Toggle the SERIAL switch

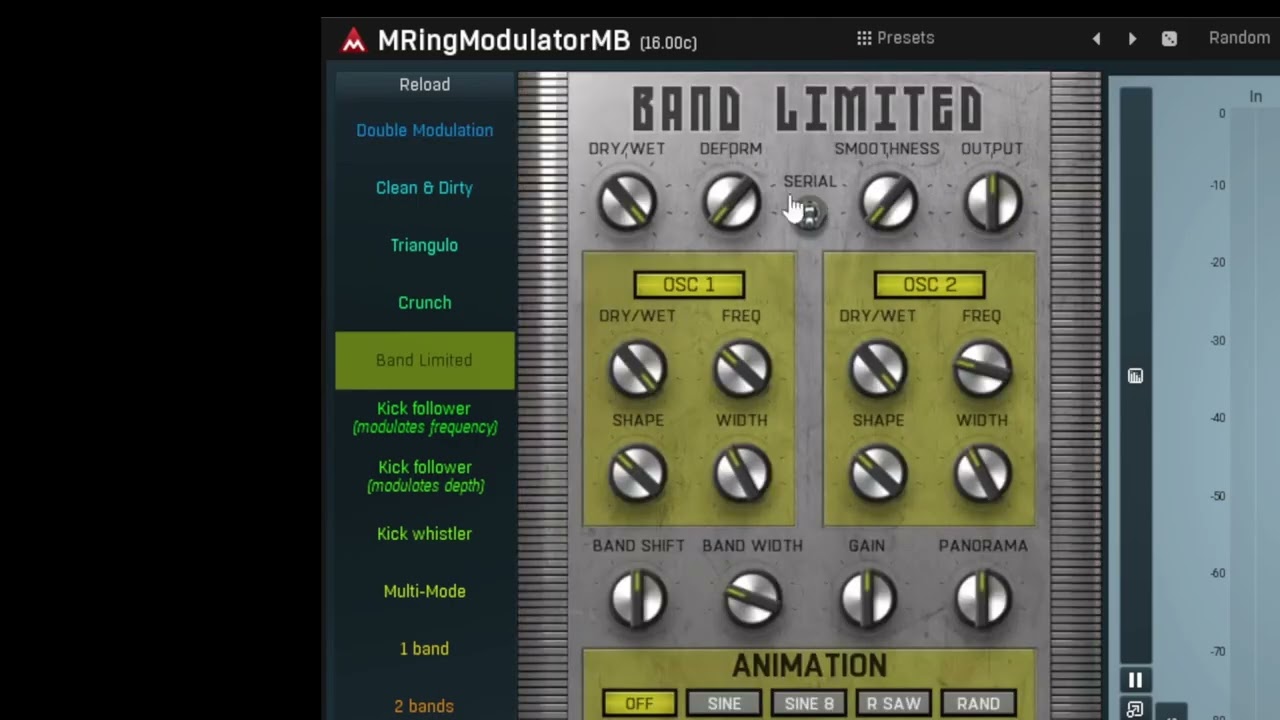point(810,212)
